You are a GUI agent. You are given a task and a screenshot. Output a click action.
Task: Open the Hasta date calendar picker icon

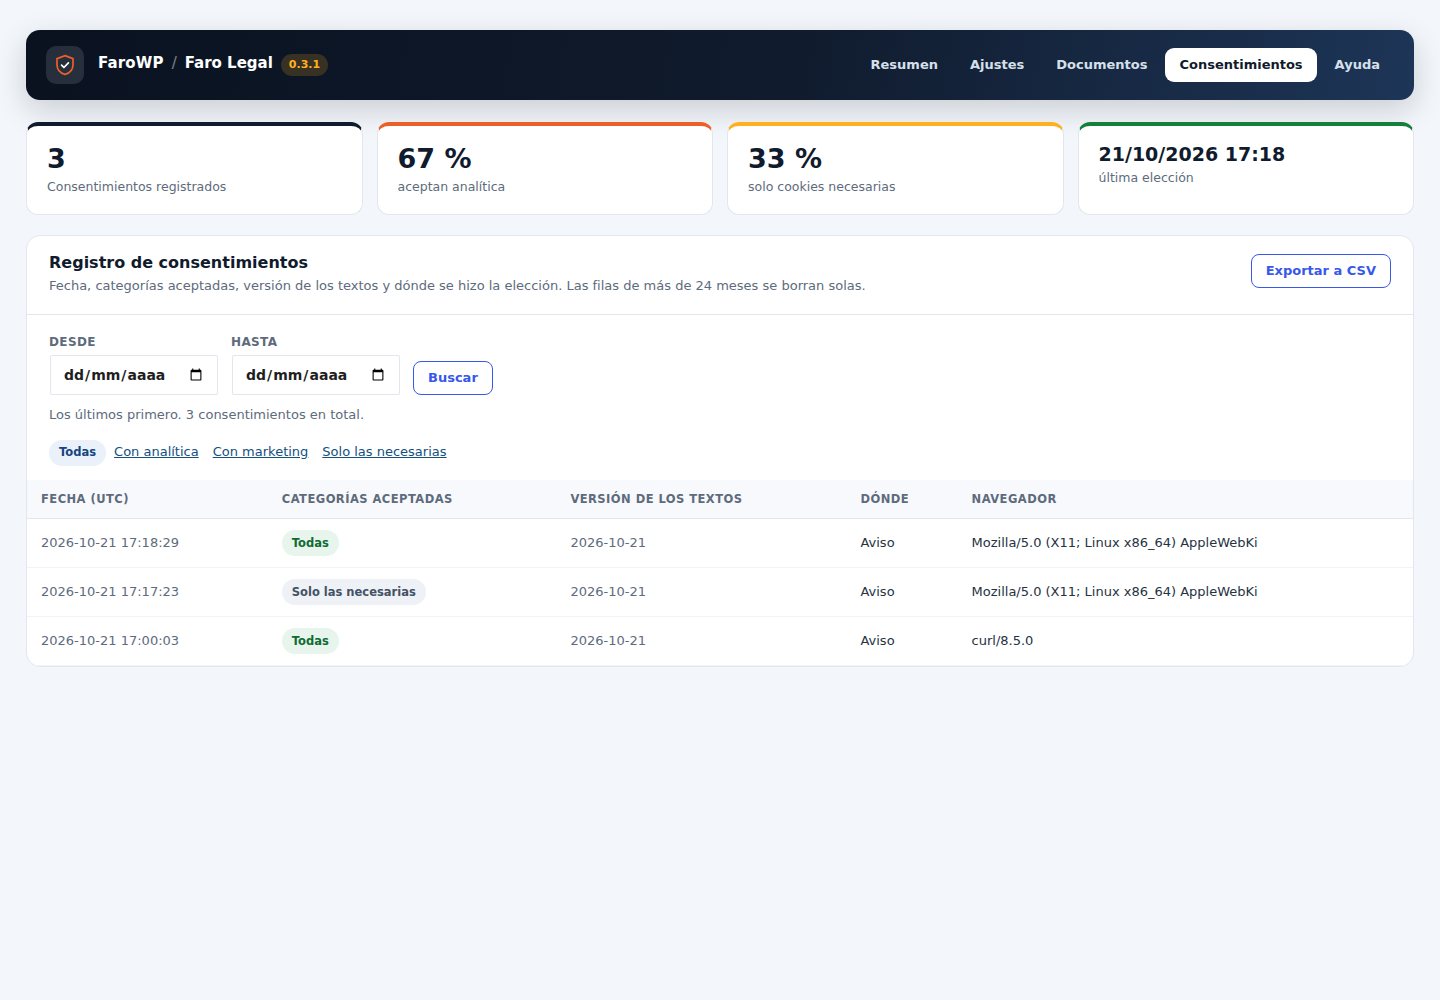tap(378, 375)
